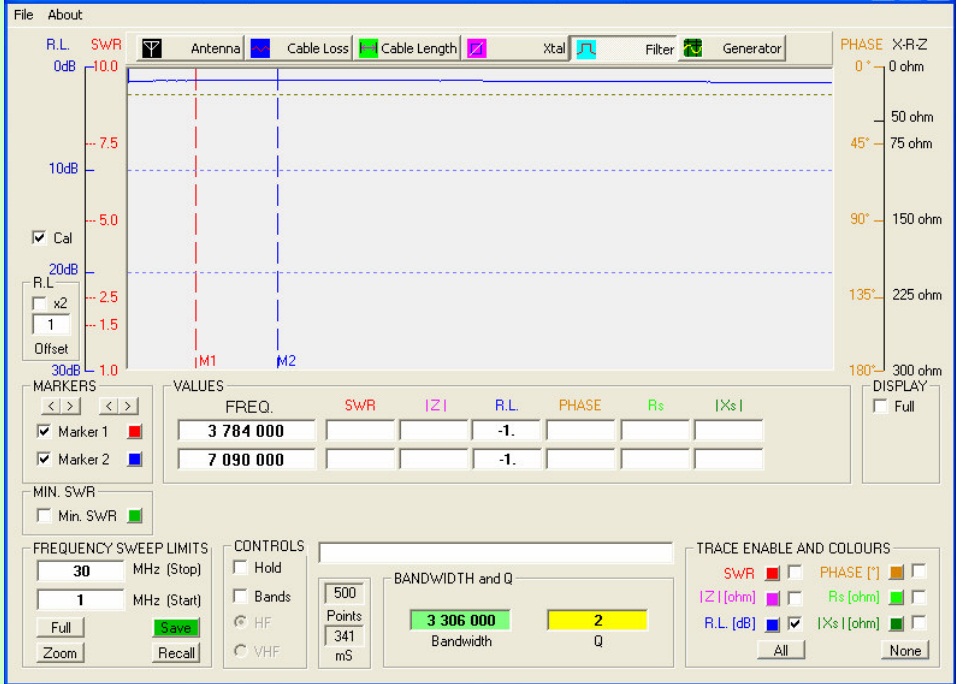Click the blue Marker 2 color square
Viewport: 961px width, 684px height.
point(133,460)
